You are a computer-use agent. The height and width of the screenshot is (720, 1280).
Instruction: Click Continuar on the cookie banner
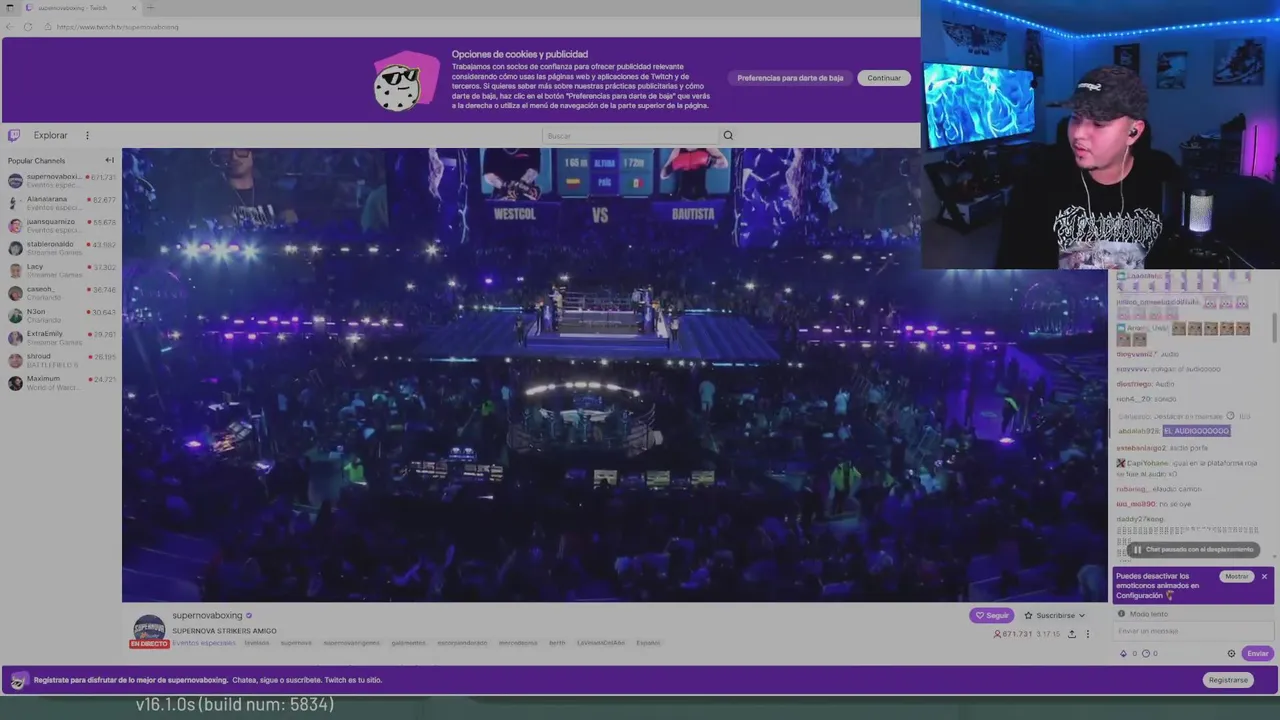(884, 78)
